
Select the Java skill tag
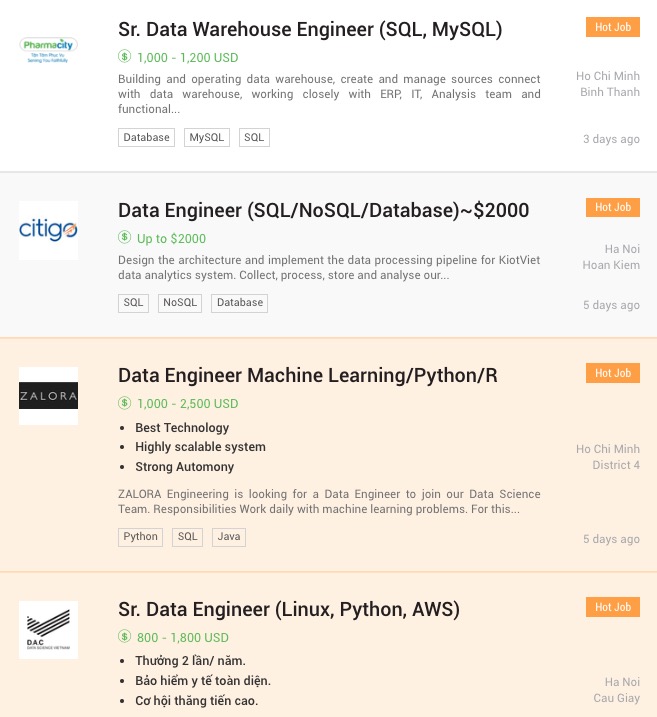coord(229,537)
